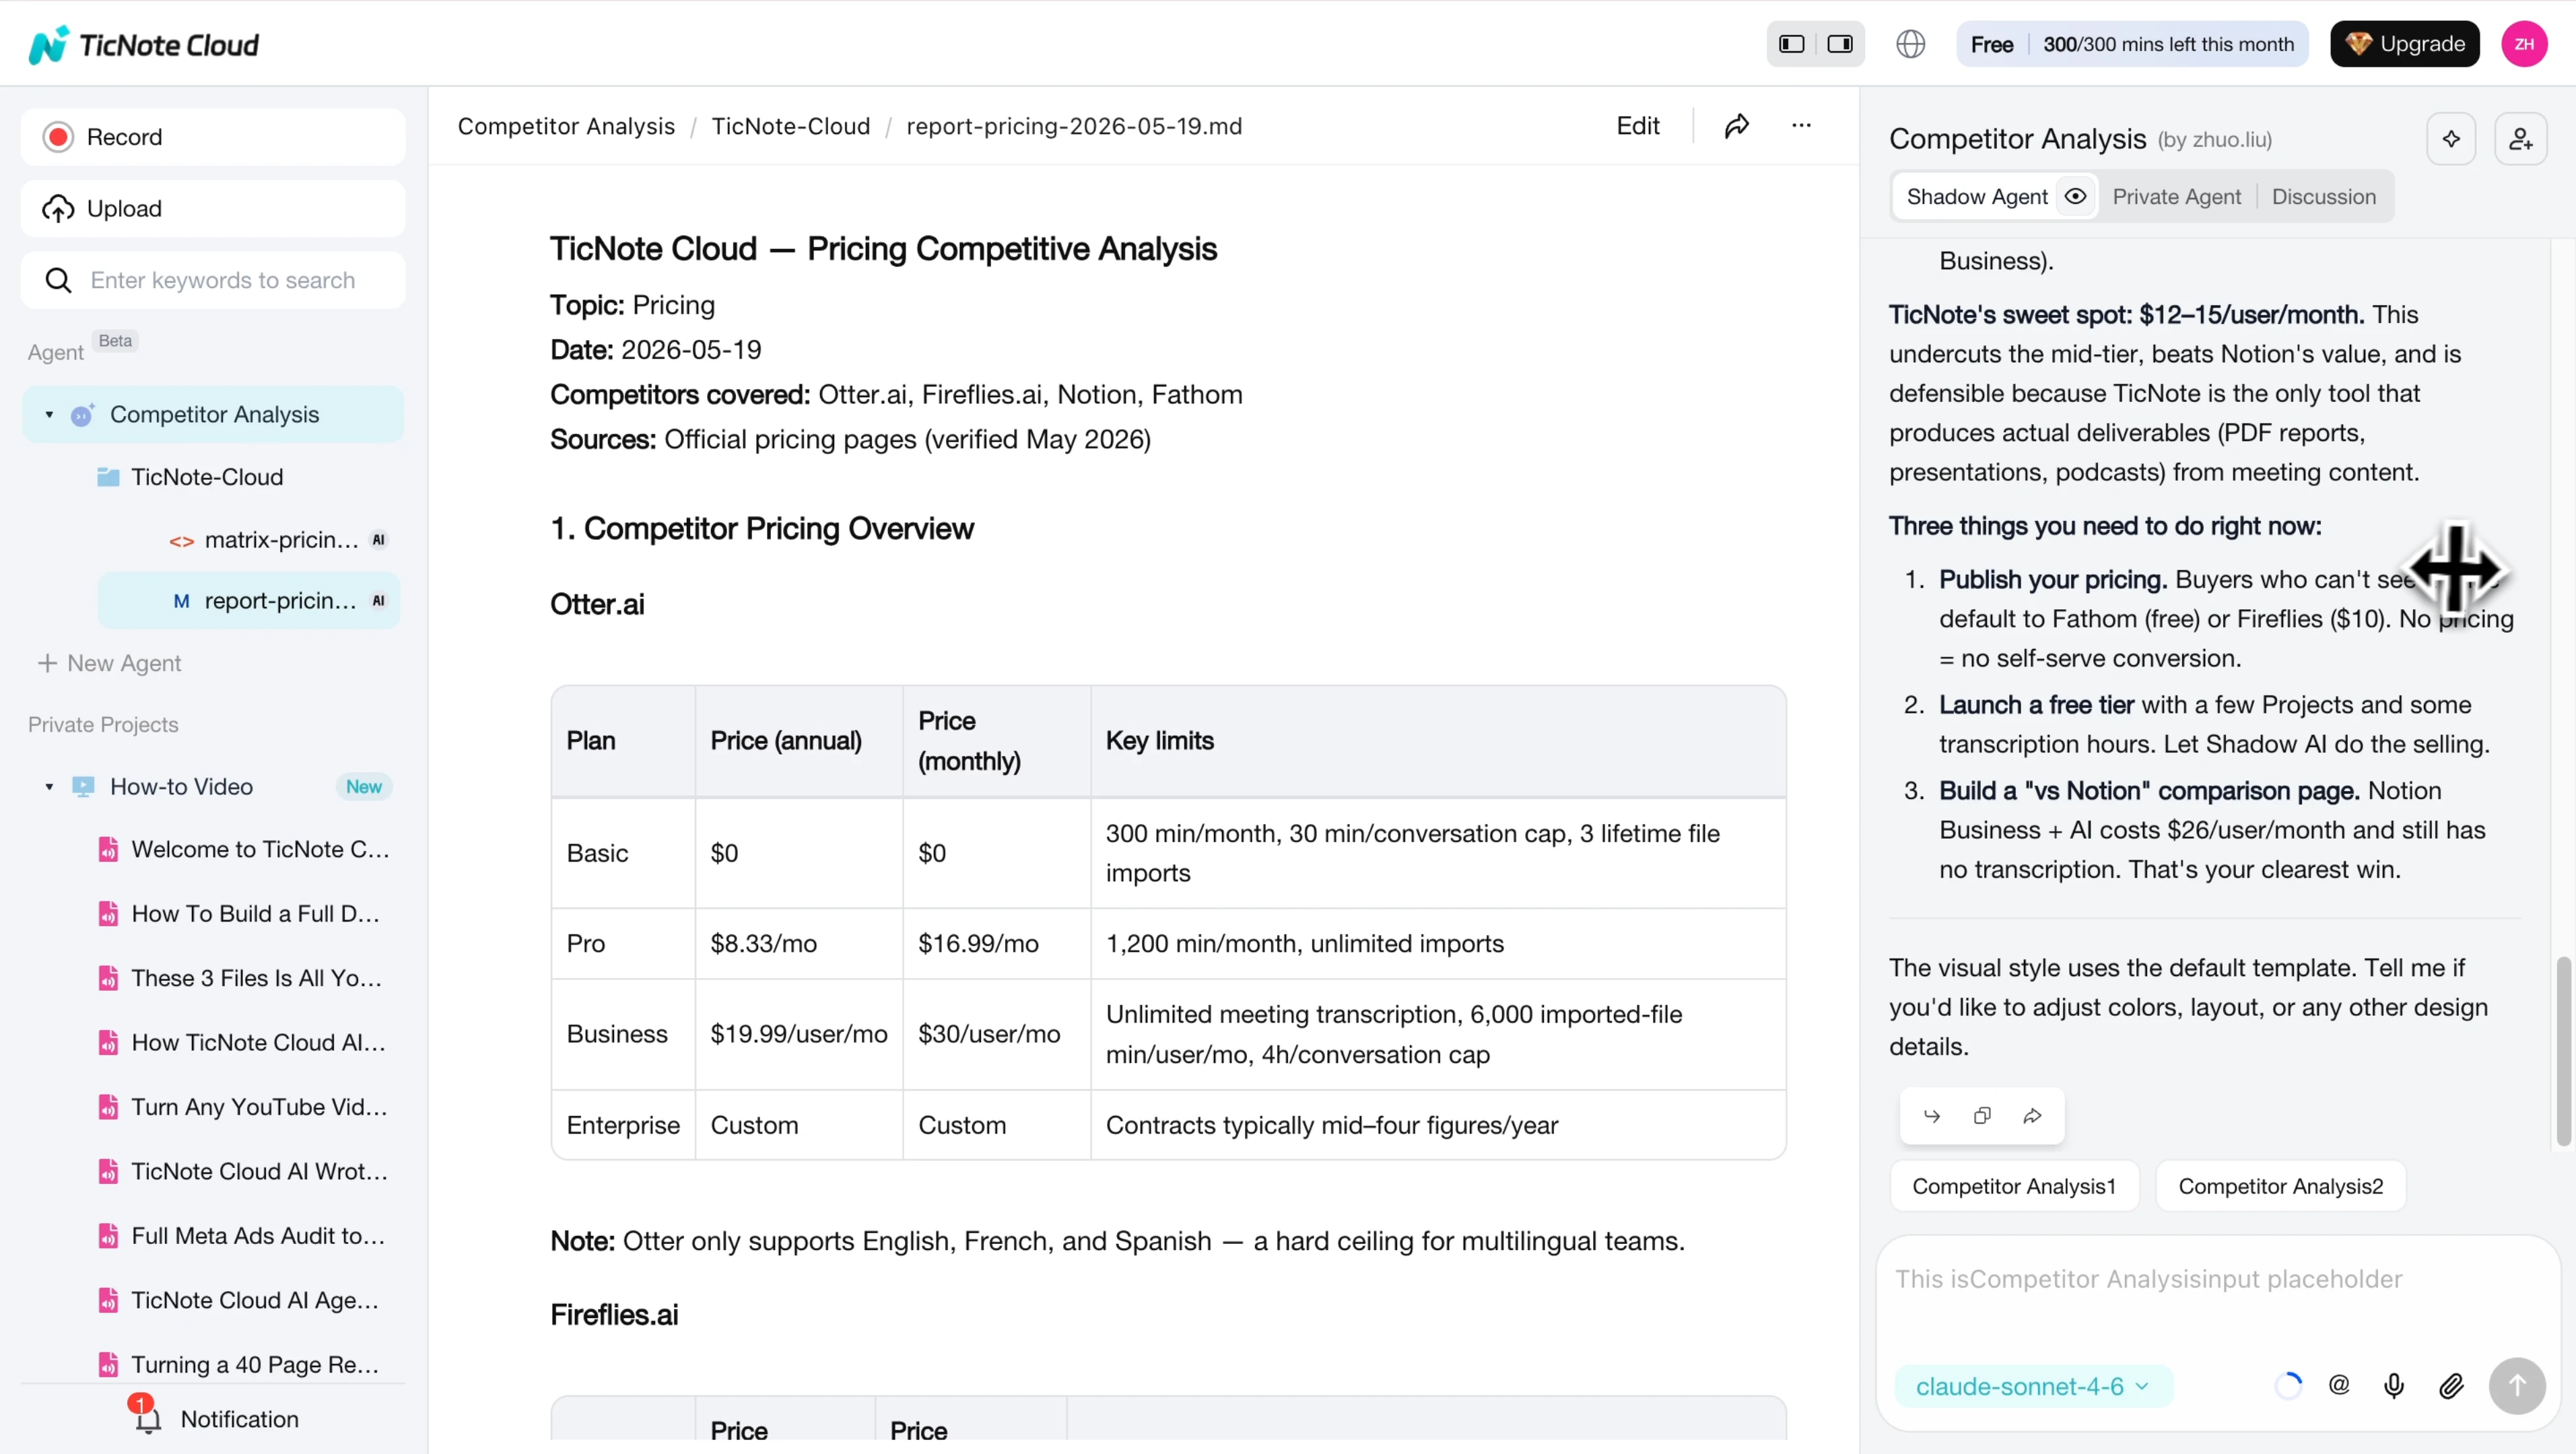Click the Upgrade button

(2404, 44)
